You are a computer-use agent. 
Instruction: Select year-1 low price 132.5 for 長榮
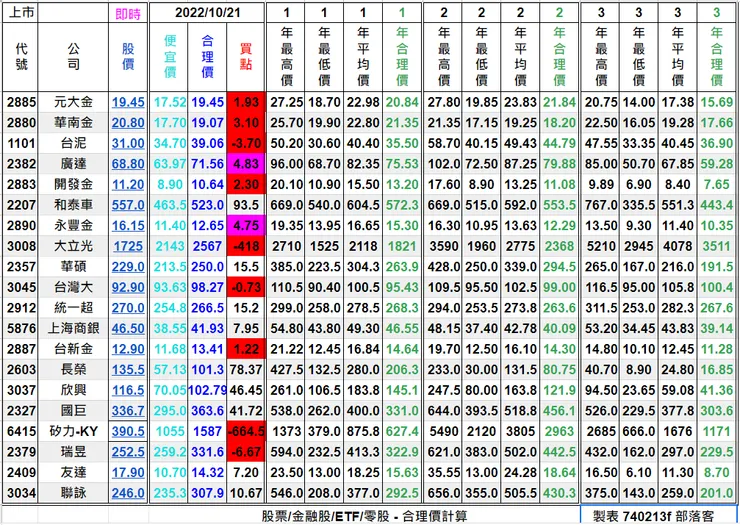coord(324,370)
